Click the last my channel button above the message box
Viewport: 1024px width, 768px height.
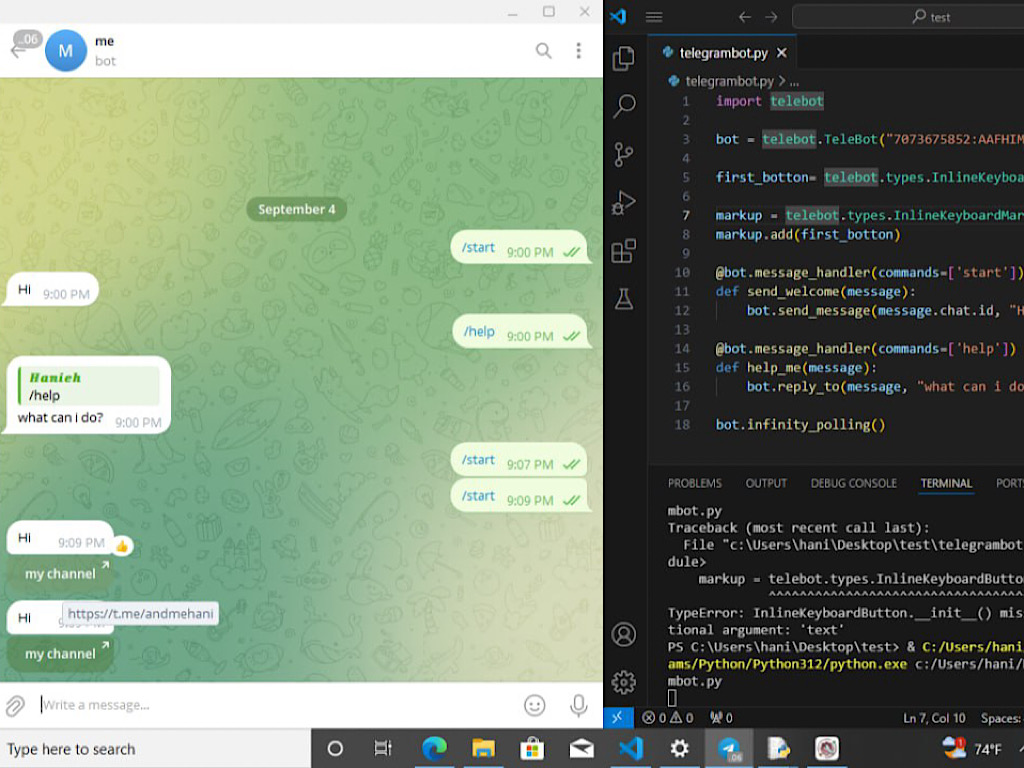[60, 654]
